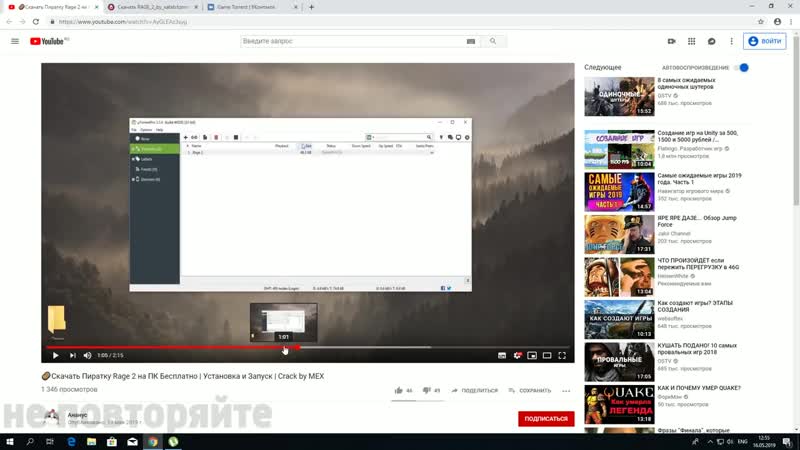Image resolution: width=800 pixels, height=450 pixels.
Task: Open the YouTube settings three-dot menu
Action: coord(731,41)
